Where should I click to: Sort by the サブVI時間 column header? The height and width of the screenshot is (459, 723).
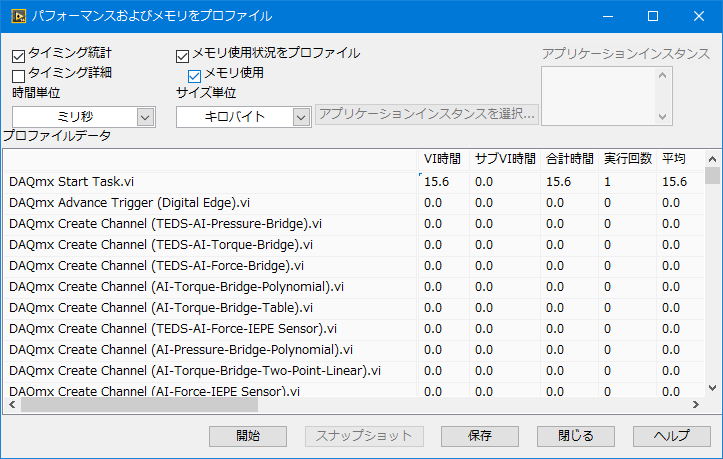(505, 159)
